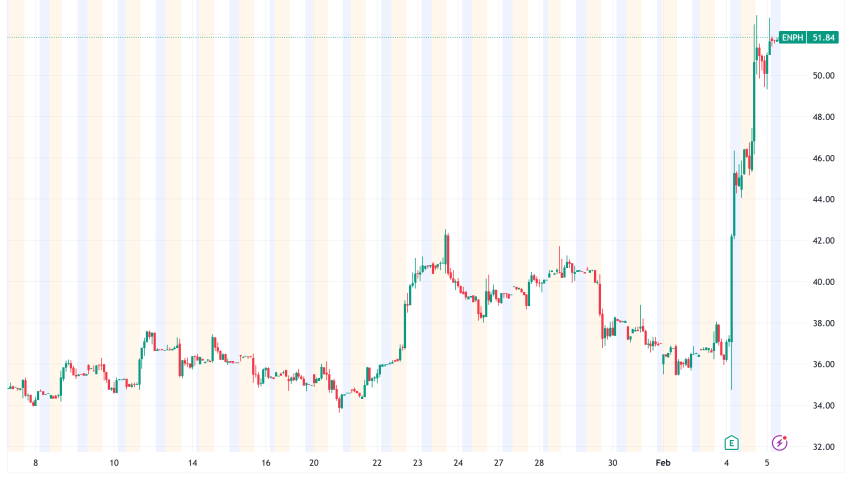Click the green earnings E icon
The image size is (852, 485).
click(x=731, y=442)
